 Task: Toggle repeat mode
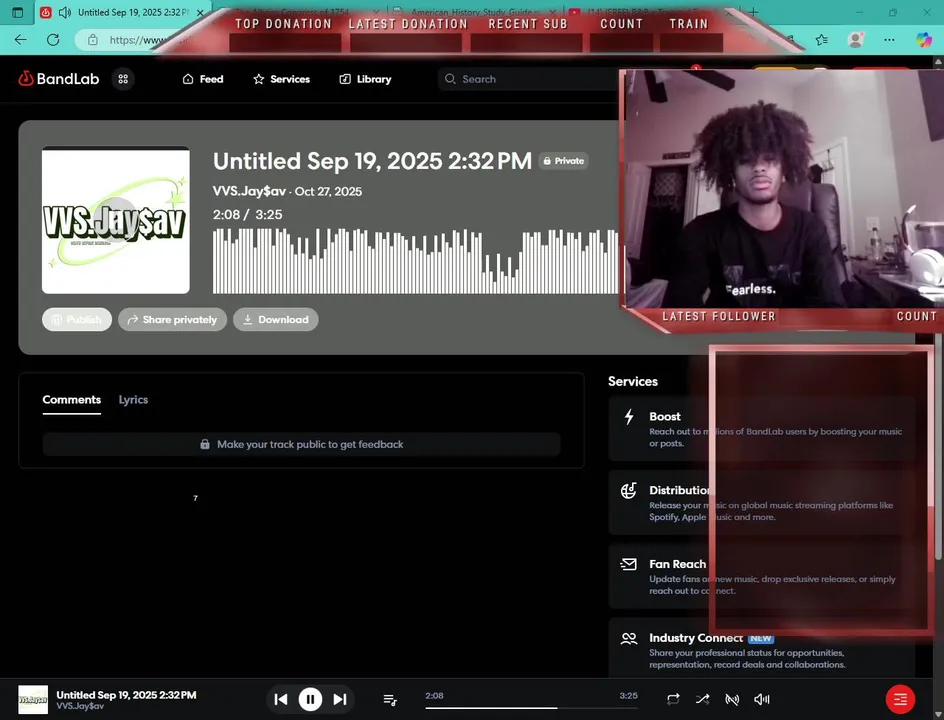(x=673, y=700)
